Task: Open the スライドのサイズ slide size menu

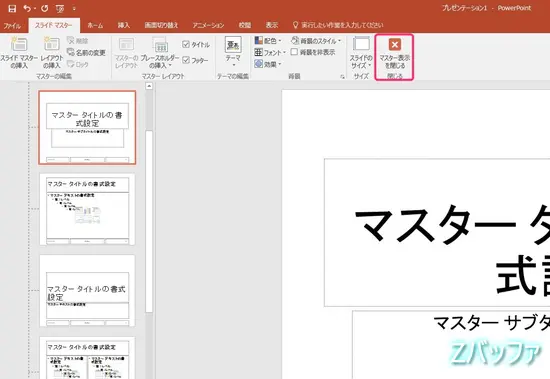Action: coord(361,53)
